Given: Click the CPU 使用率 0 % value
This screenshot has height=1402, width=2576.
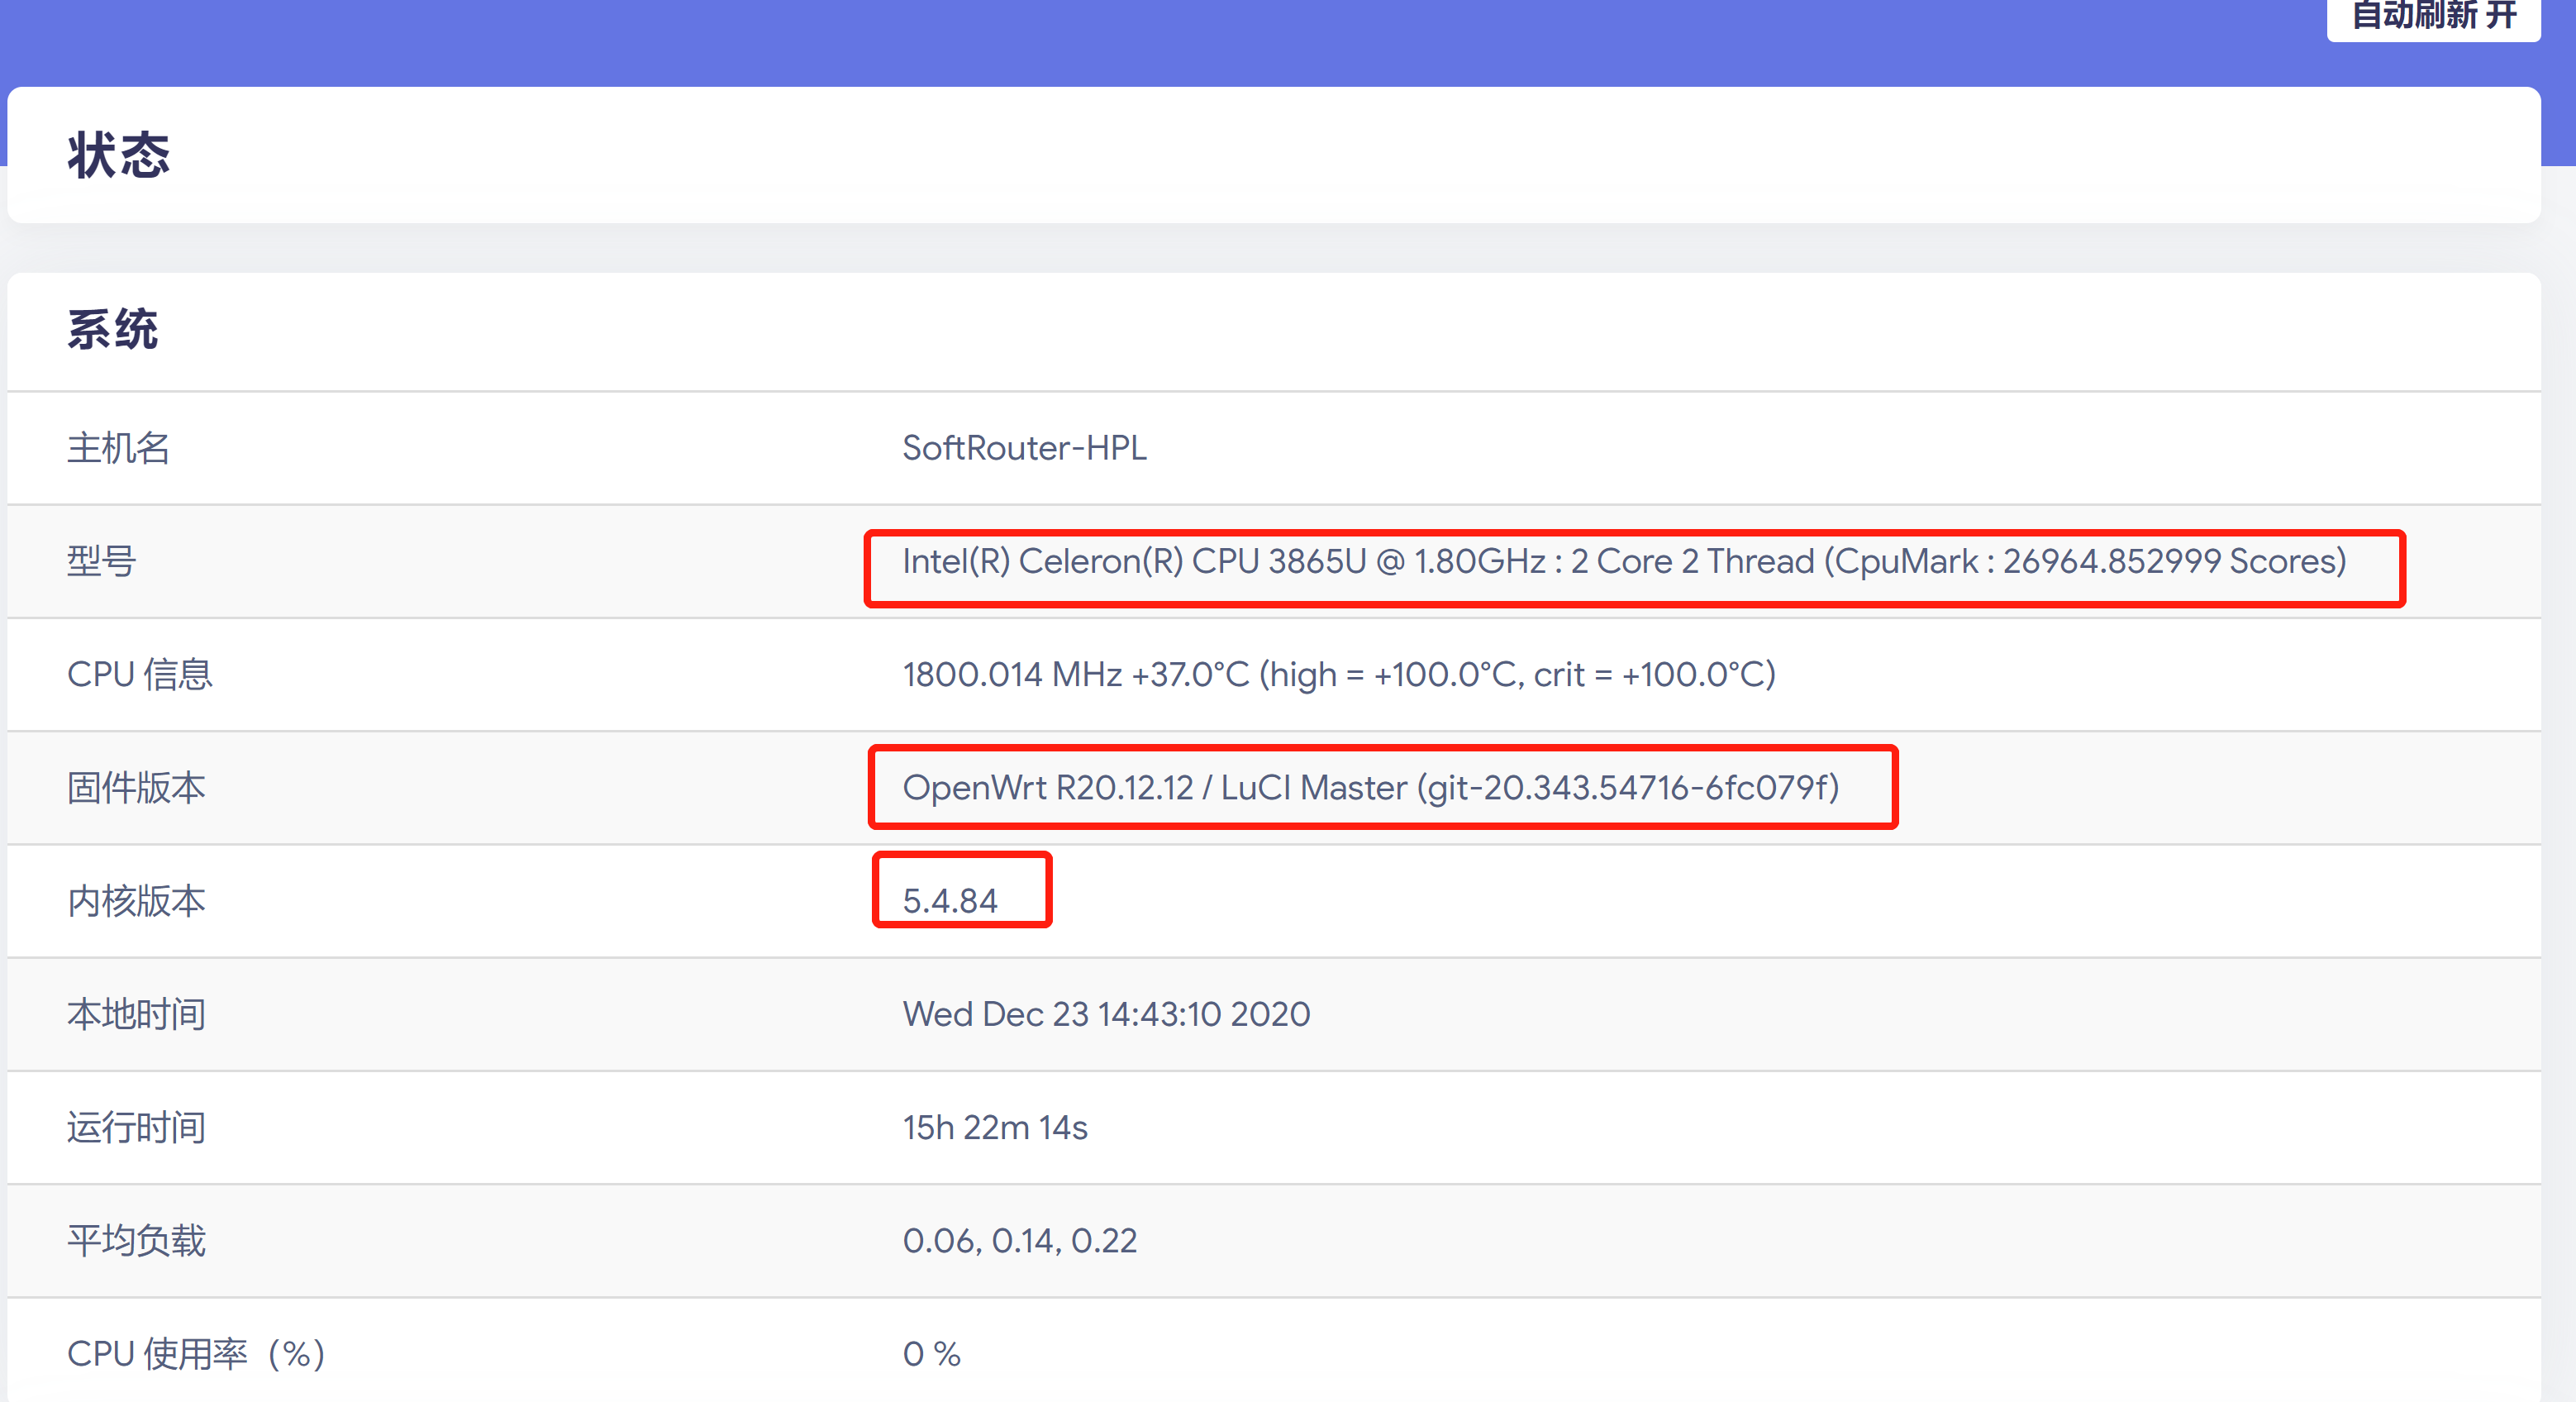Looking at the screenshot, I should click(931, 1353).
